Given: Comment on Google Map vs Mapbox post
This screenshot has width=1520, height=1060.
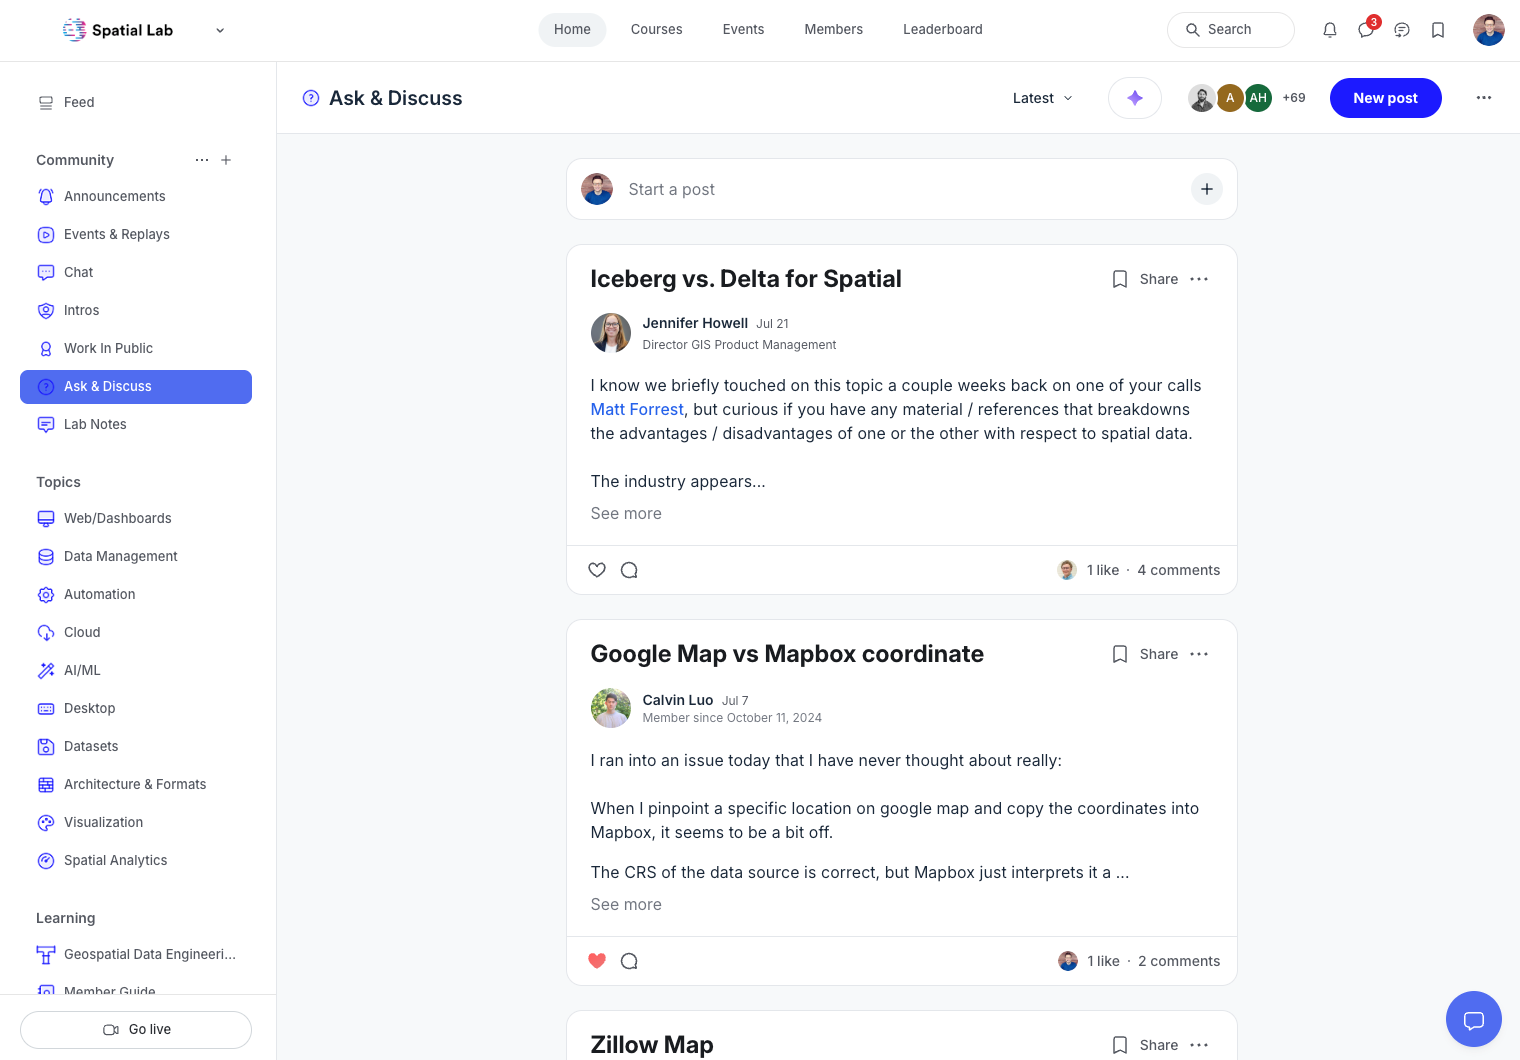Looking at the screenshot, I should point(629,961).
